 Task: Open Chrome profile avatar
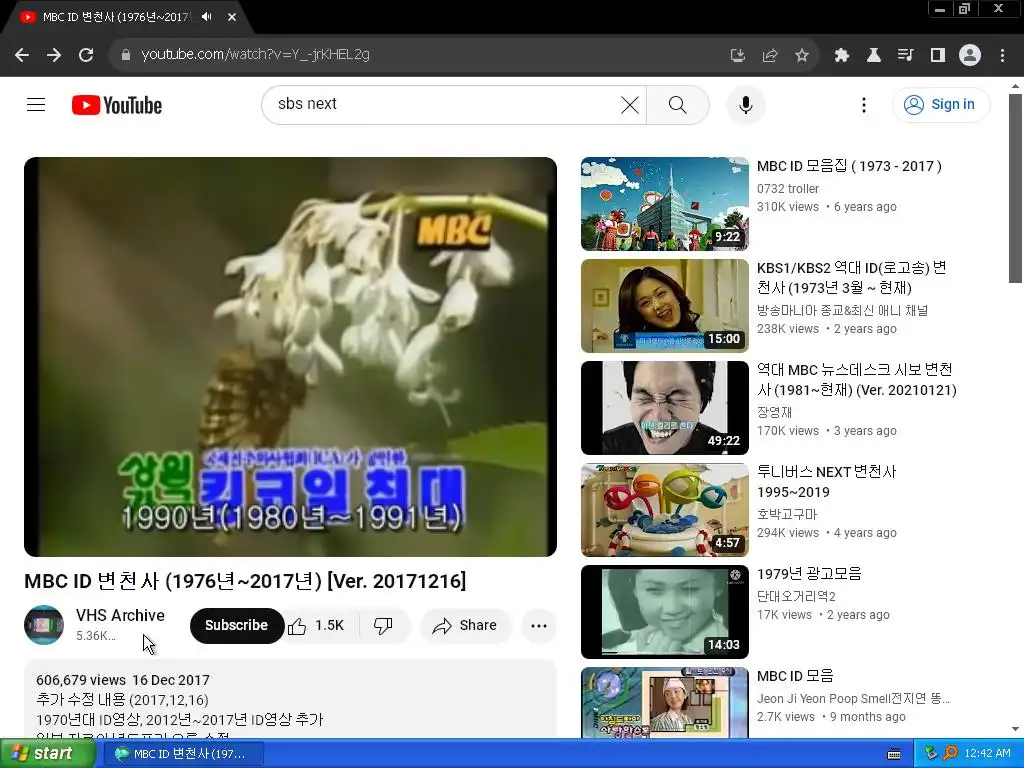tap(970, 55)
